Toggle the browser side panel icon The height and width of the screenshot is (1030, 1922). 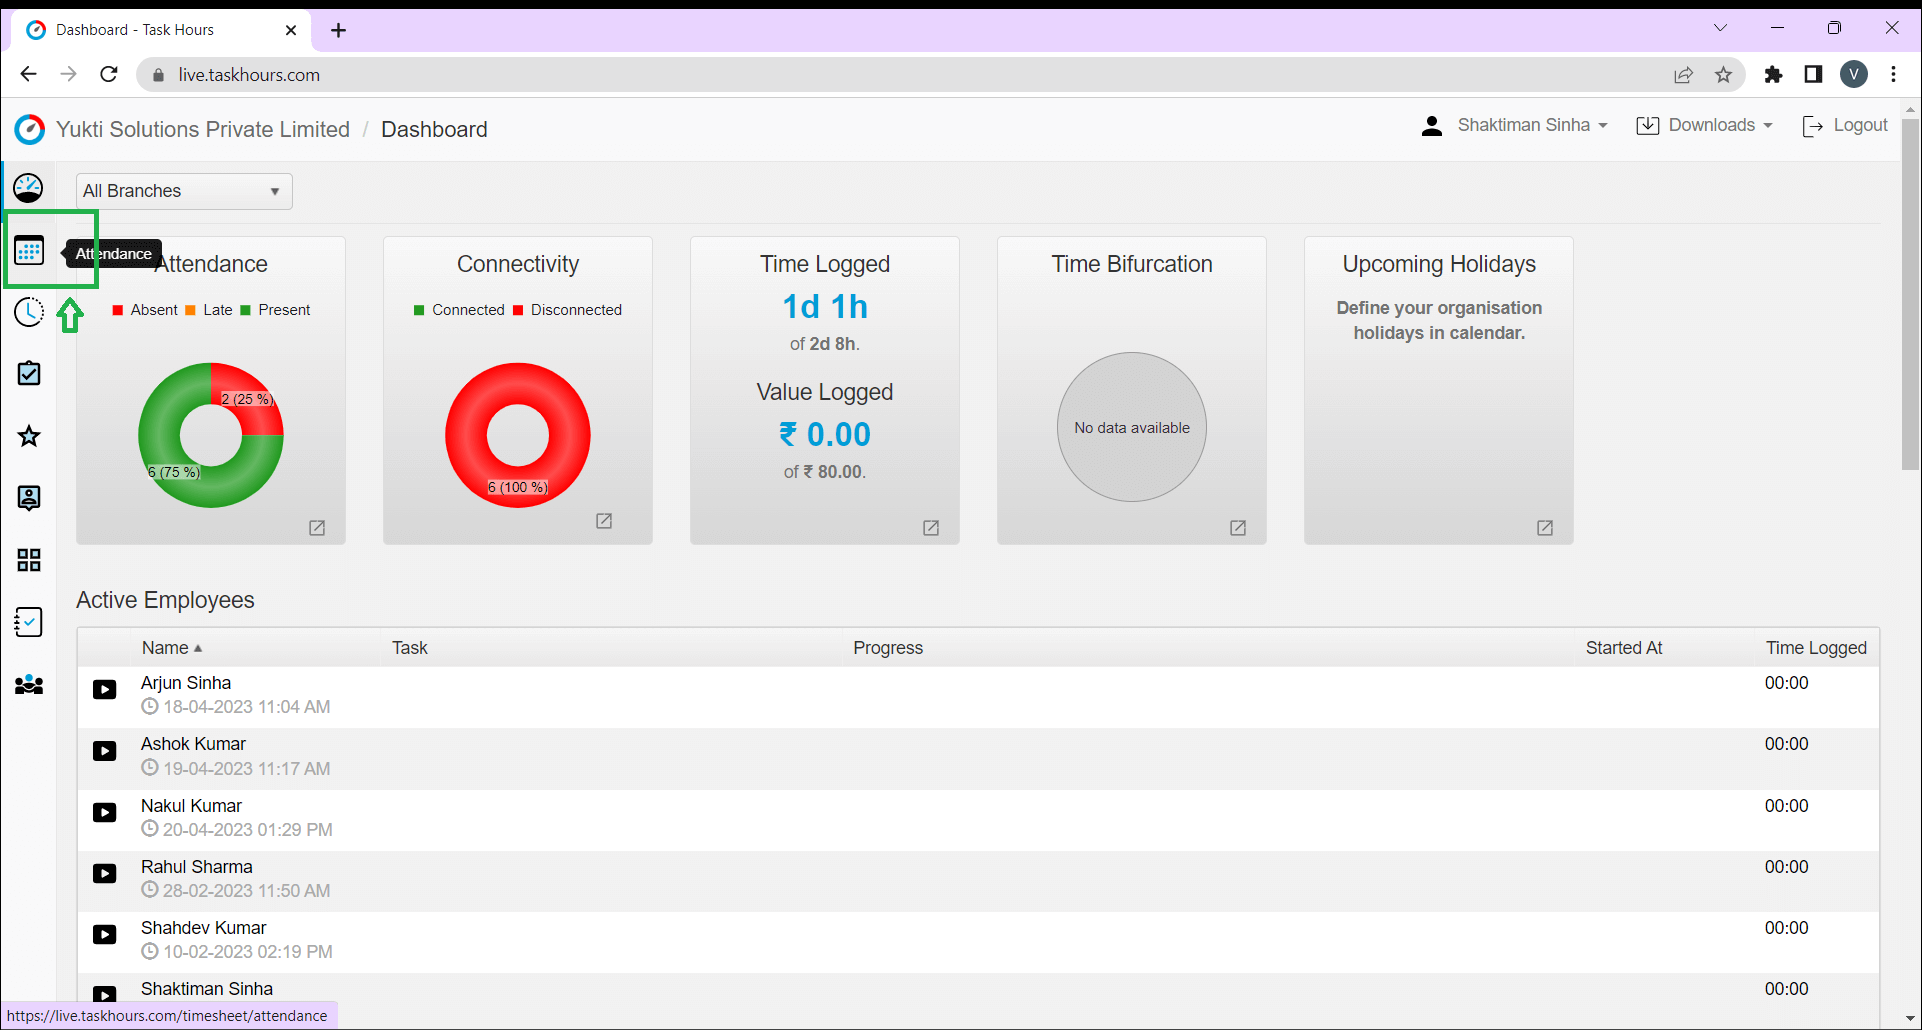pyautogui.click(x=1813, y=74)
